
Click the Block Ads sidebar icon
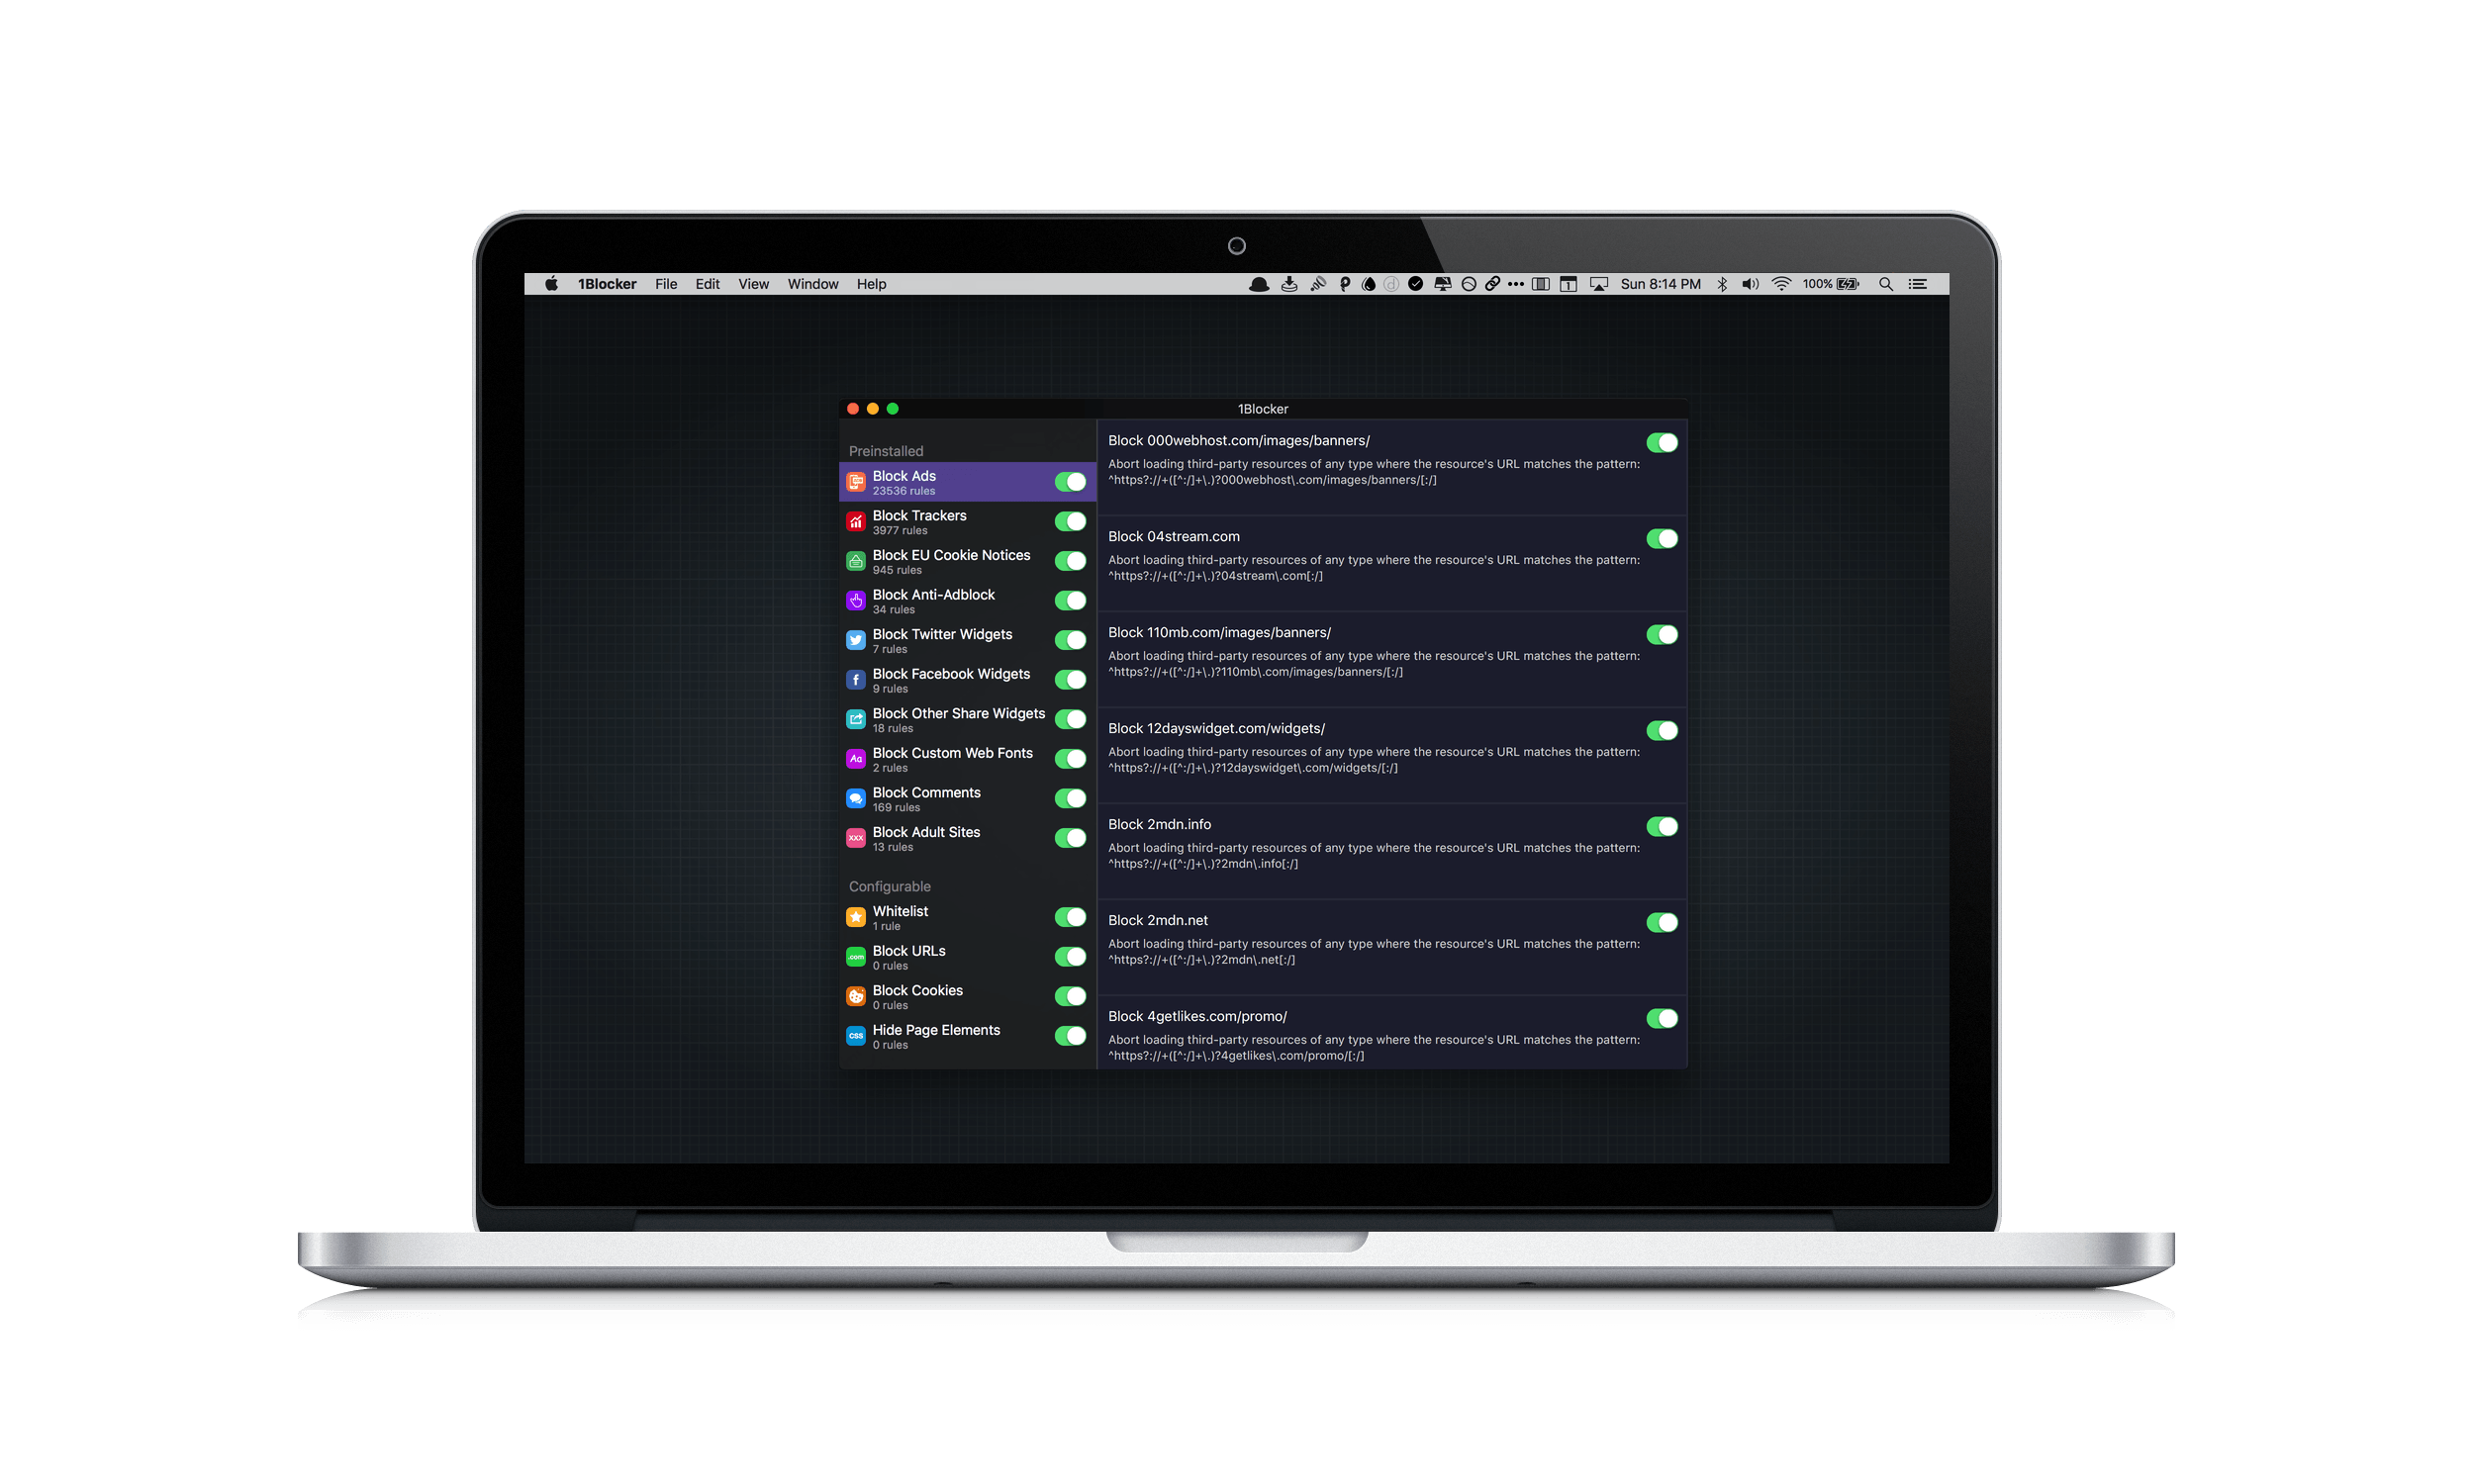853,483
